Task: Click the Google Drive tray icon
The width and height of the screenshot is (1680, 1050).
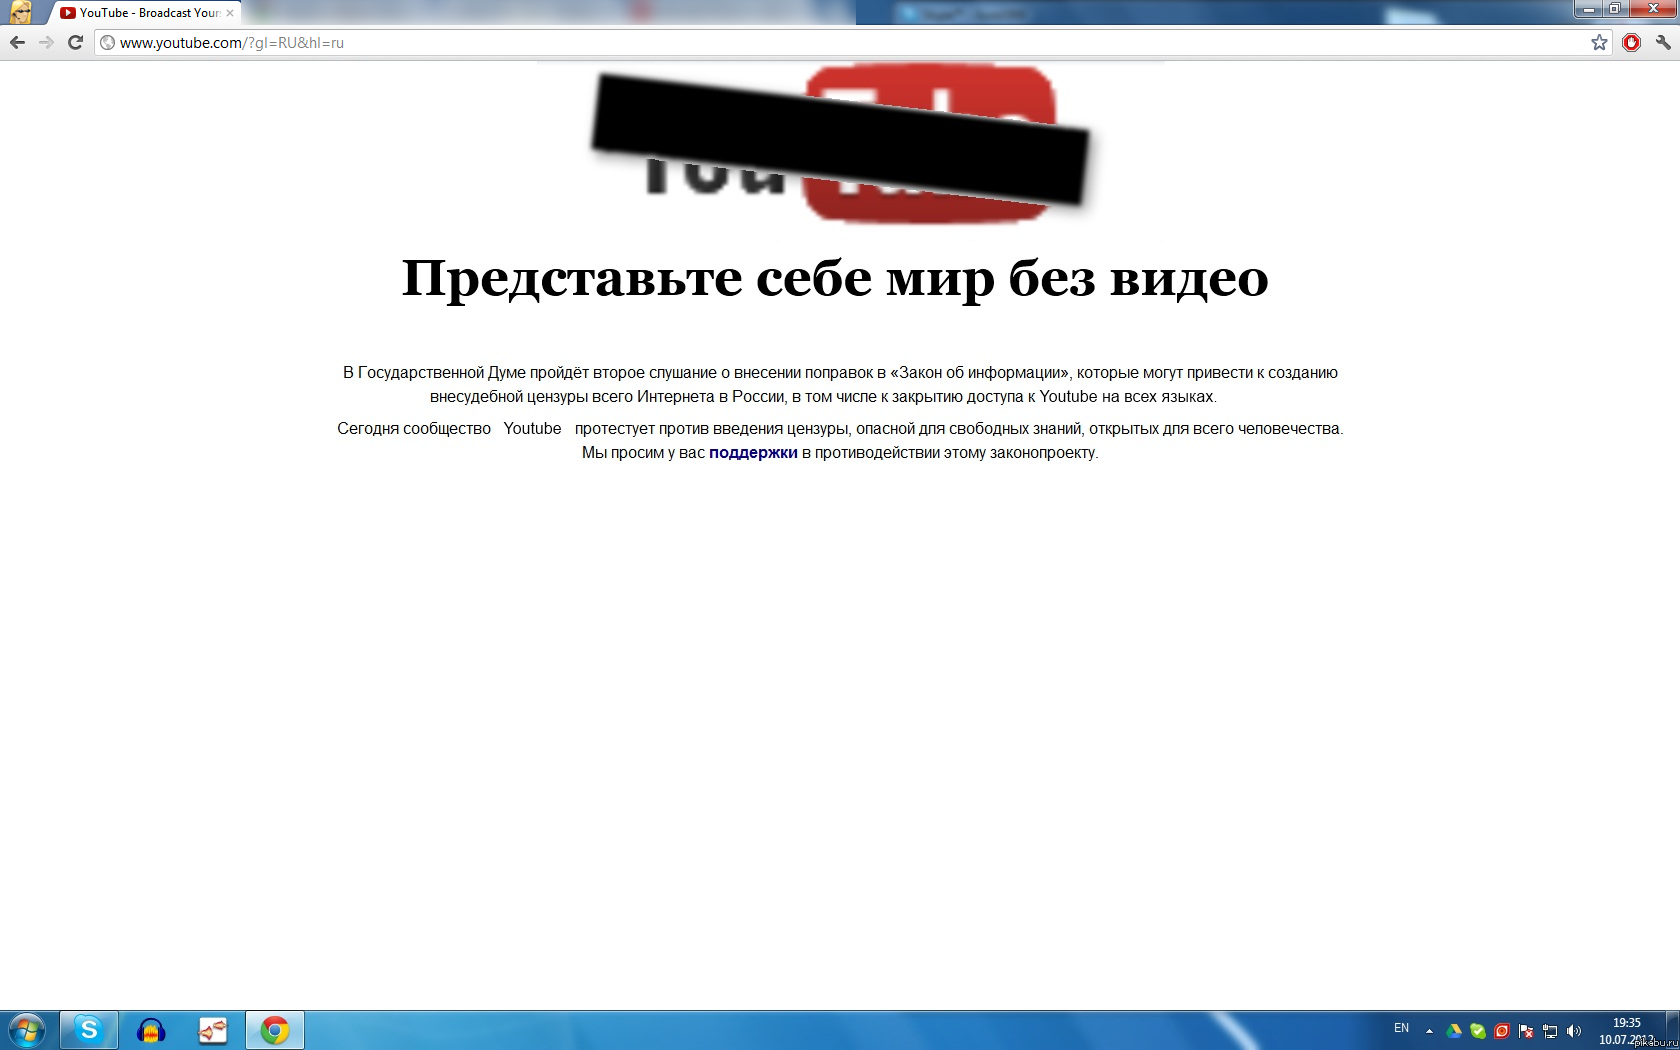Action: pos(1453,1030)
